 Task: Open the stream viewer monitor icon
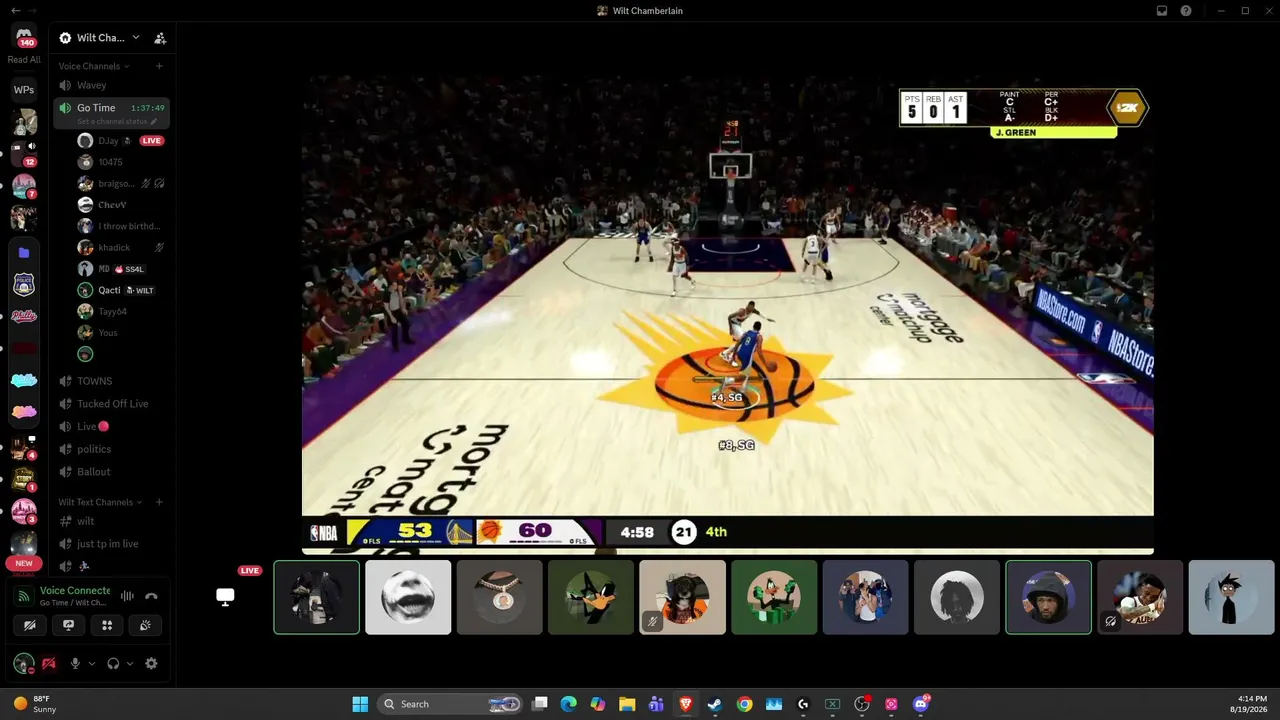click(225, 597)
